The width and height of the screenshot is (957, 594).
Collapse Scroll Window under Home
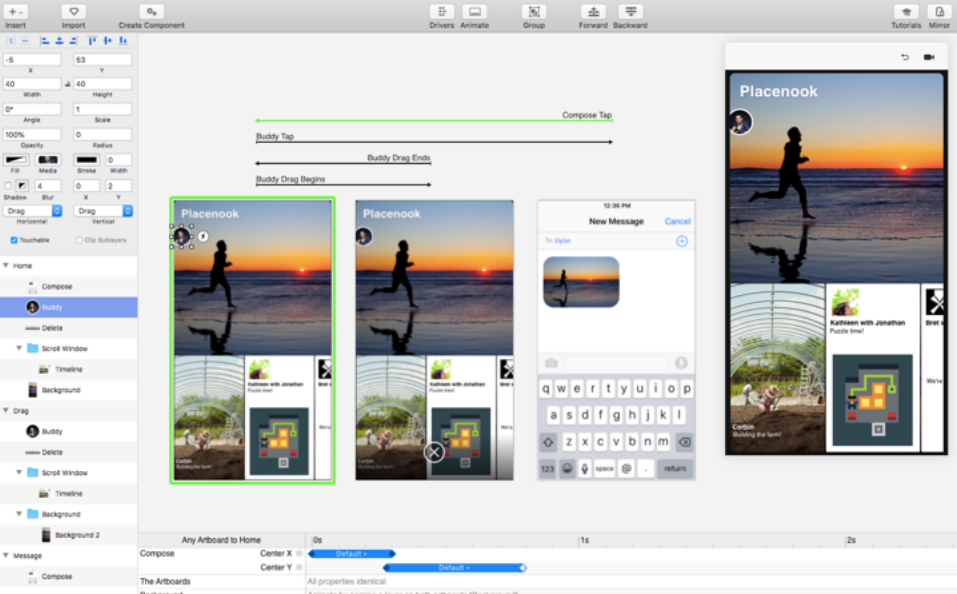(19, 349)
